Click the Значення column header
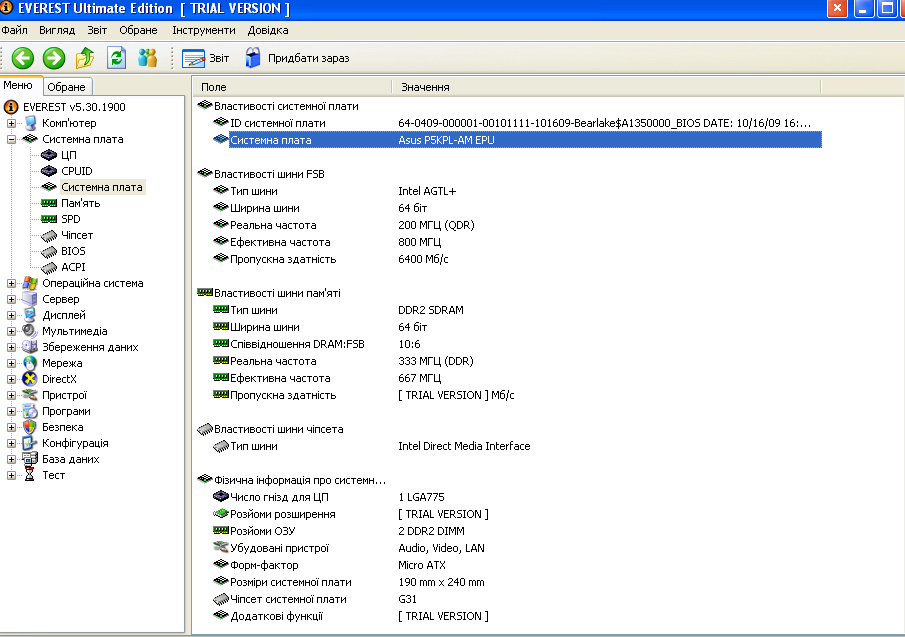The width and height of the screenshot is (905, 637). [x=606, y=87]
